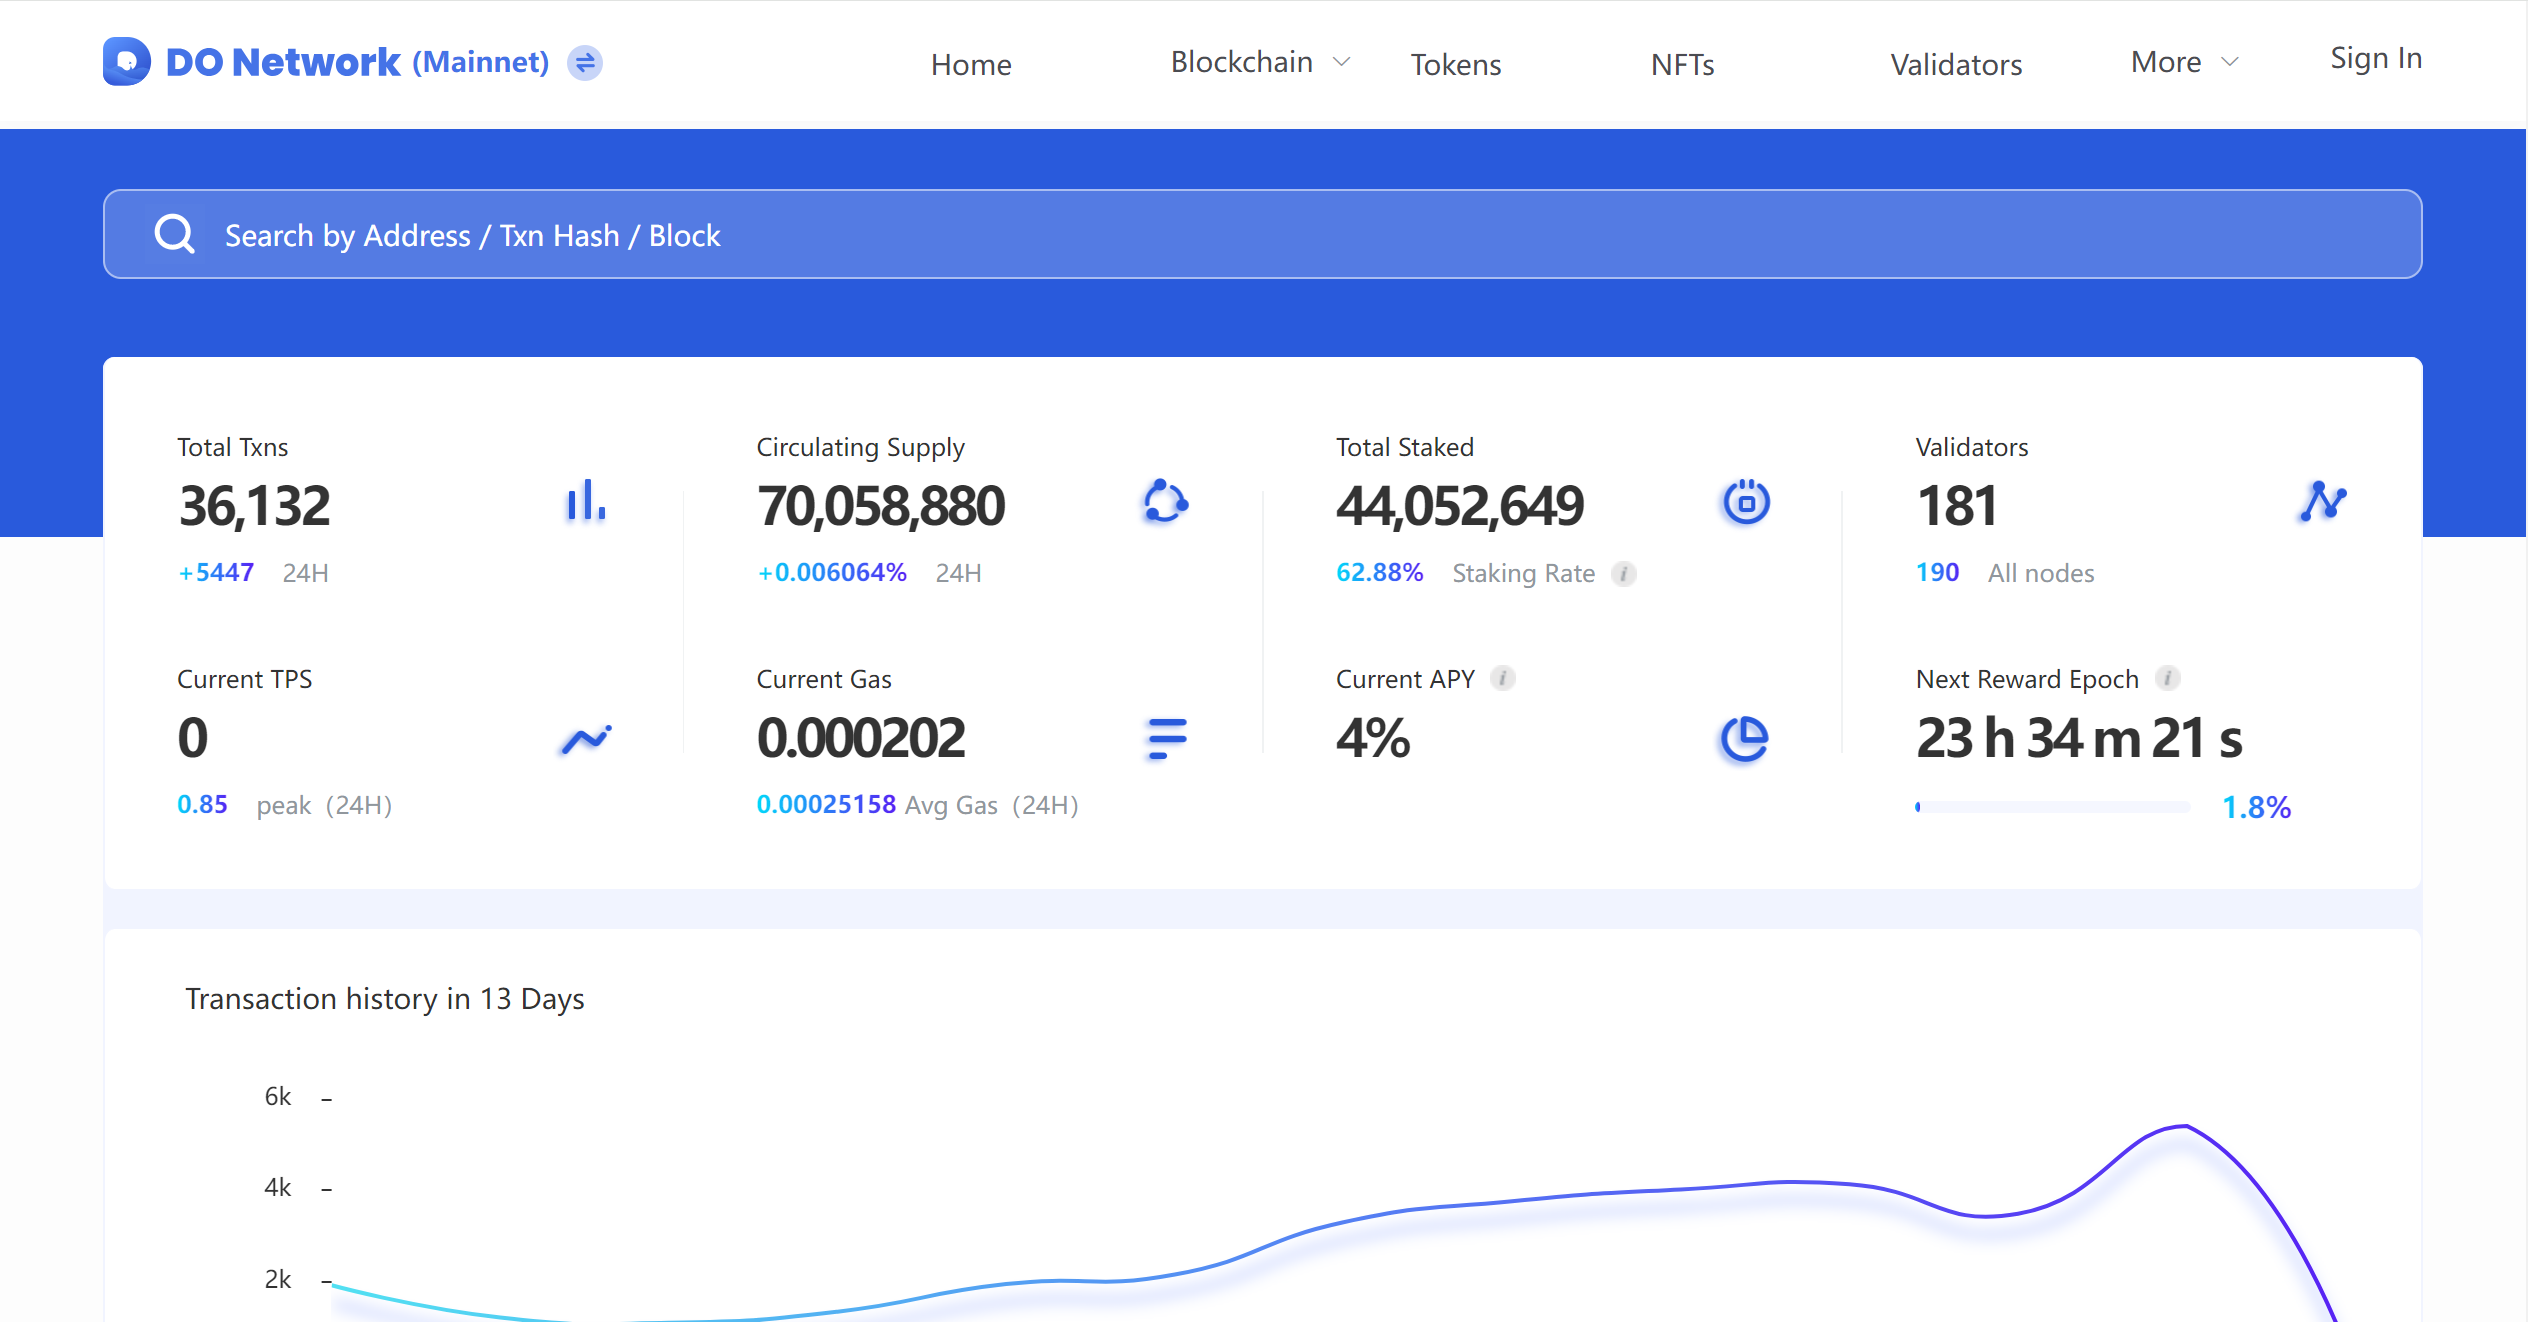Click the Next Reward Epoch info icon
This screenshot has width=2528, height=1322.
coord(2167,679)
